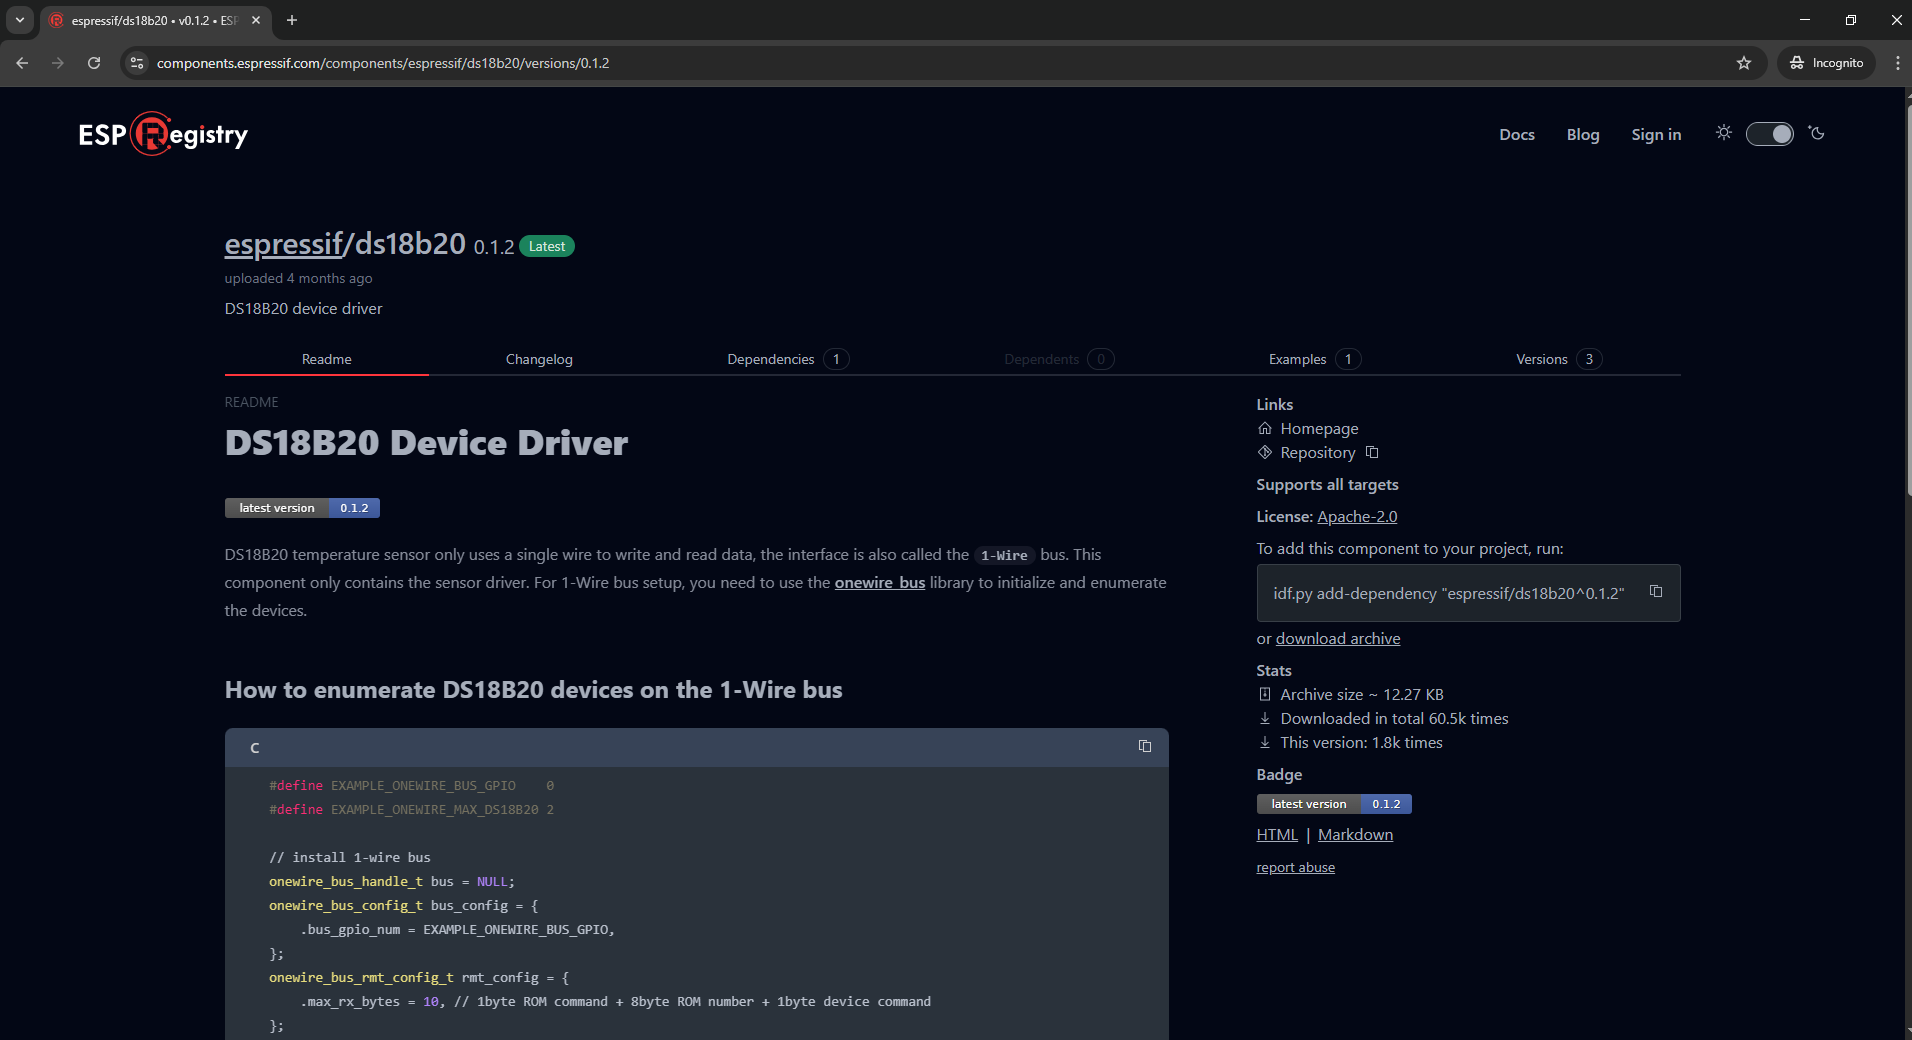The height and width of the screenshot is (1040, 1912).
Task: Copy the repository URL icon
Action: point(1372,452)
